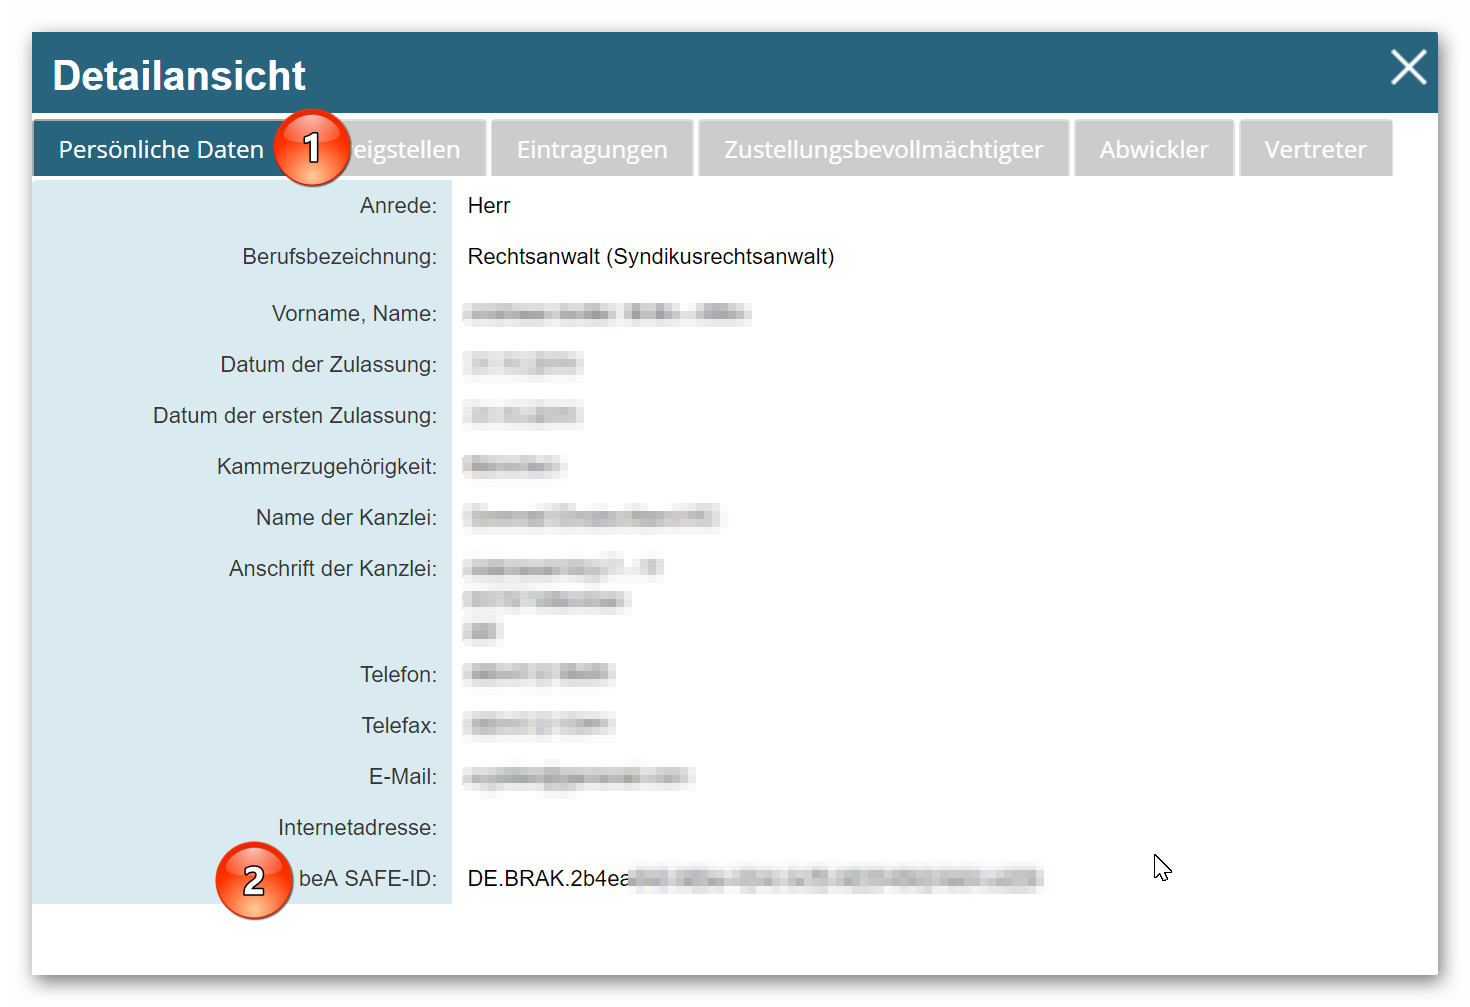Select the Zustellungsbevollmächtigter tab
The image size is (1470, 1007).
click(x=883, y=149)
